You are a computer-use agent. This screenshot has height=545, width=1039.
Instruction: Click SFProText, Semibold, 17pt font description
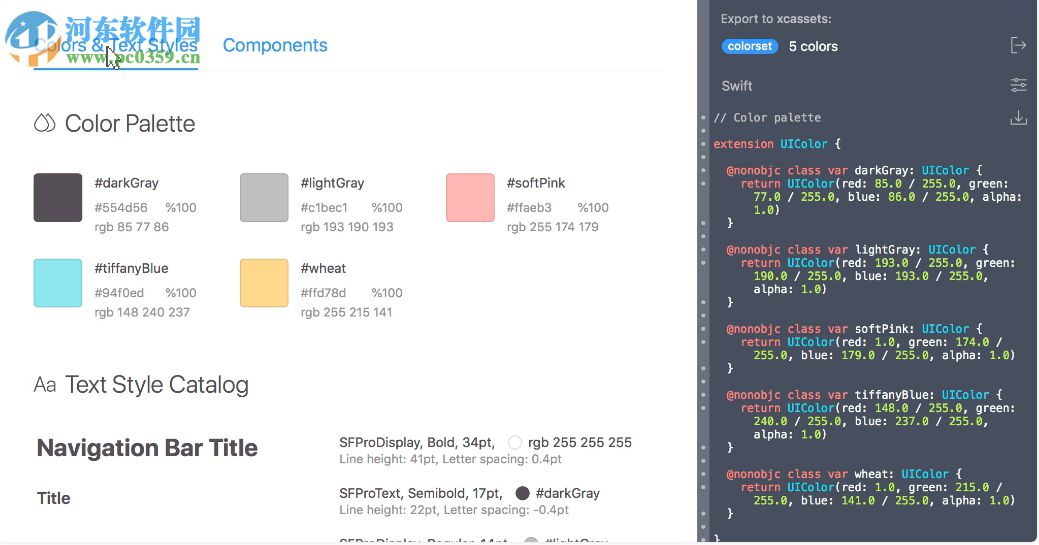(421, 493)
